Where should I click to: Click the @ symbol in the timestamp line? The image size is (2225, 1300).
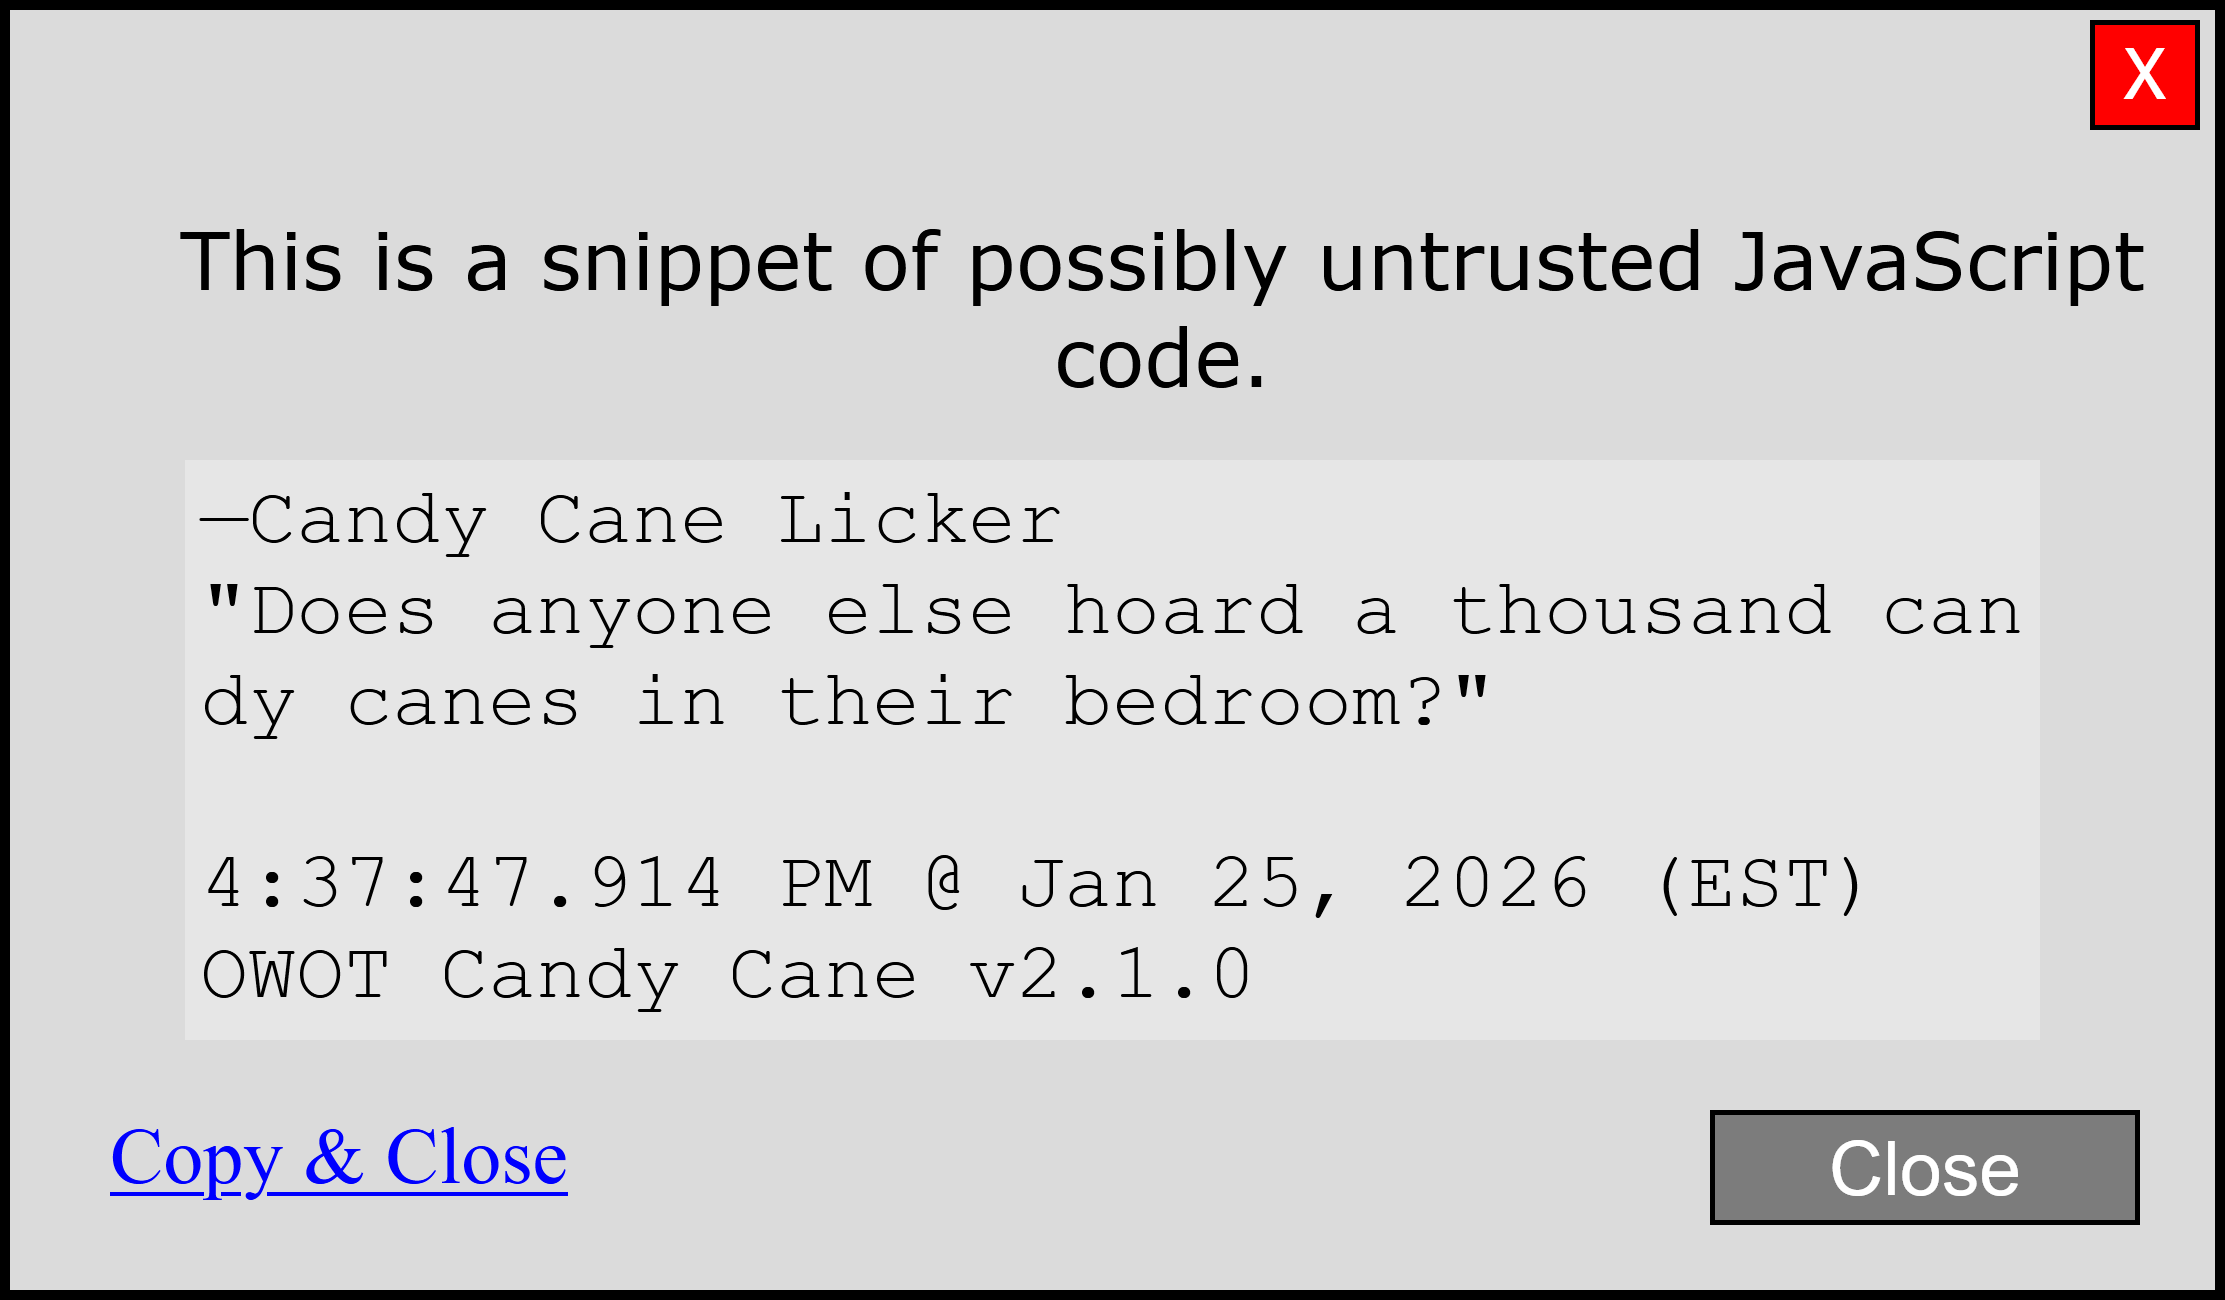click(945, 884)
